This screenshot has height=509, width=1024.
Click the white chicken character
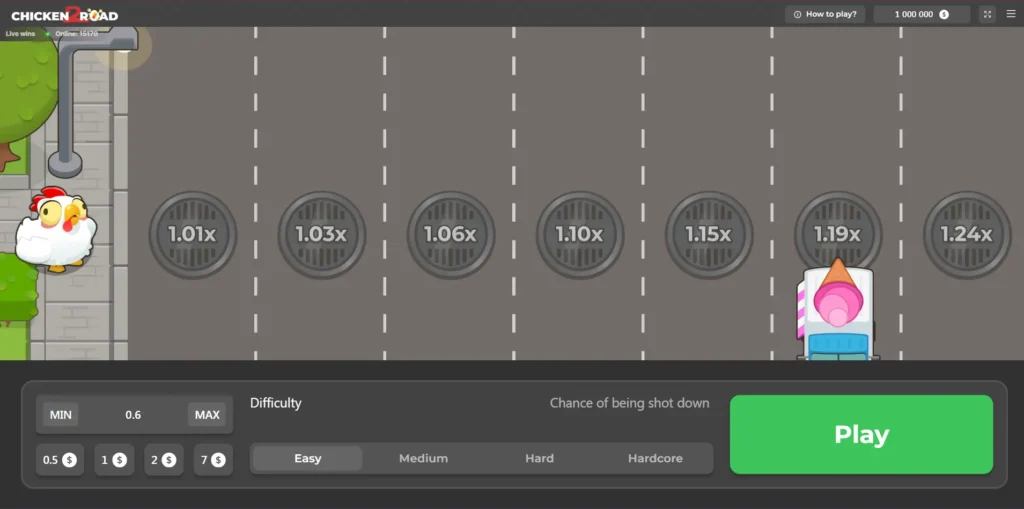coord(56,230)
